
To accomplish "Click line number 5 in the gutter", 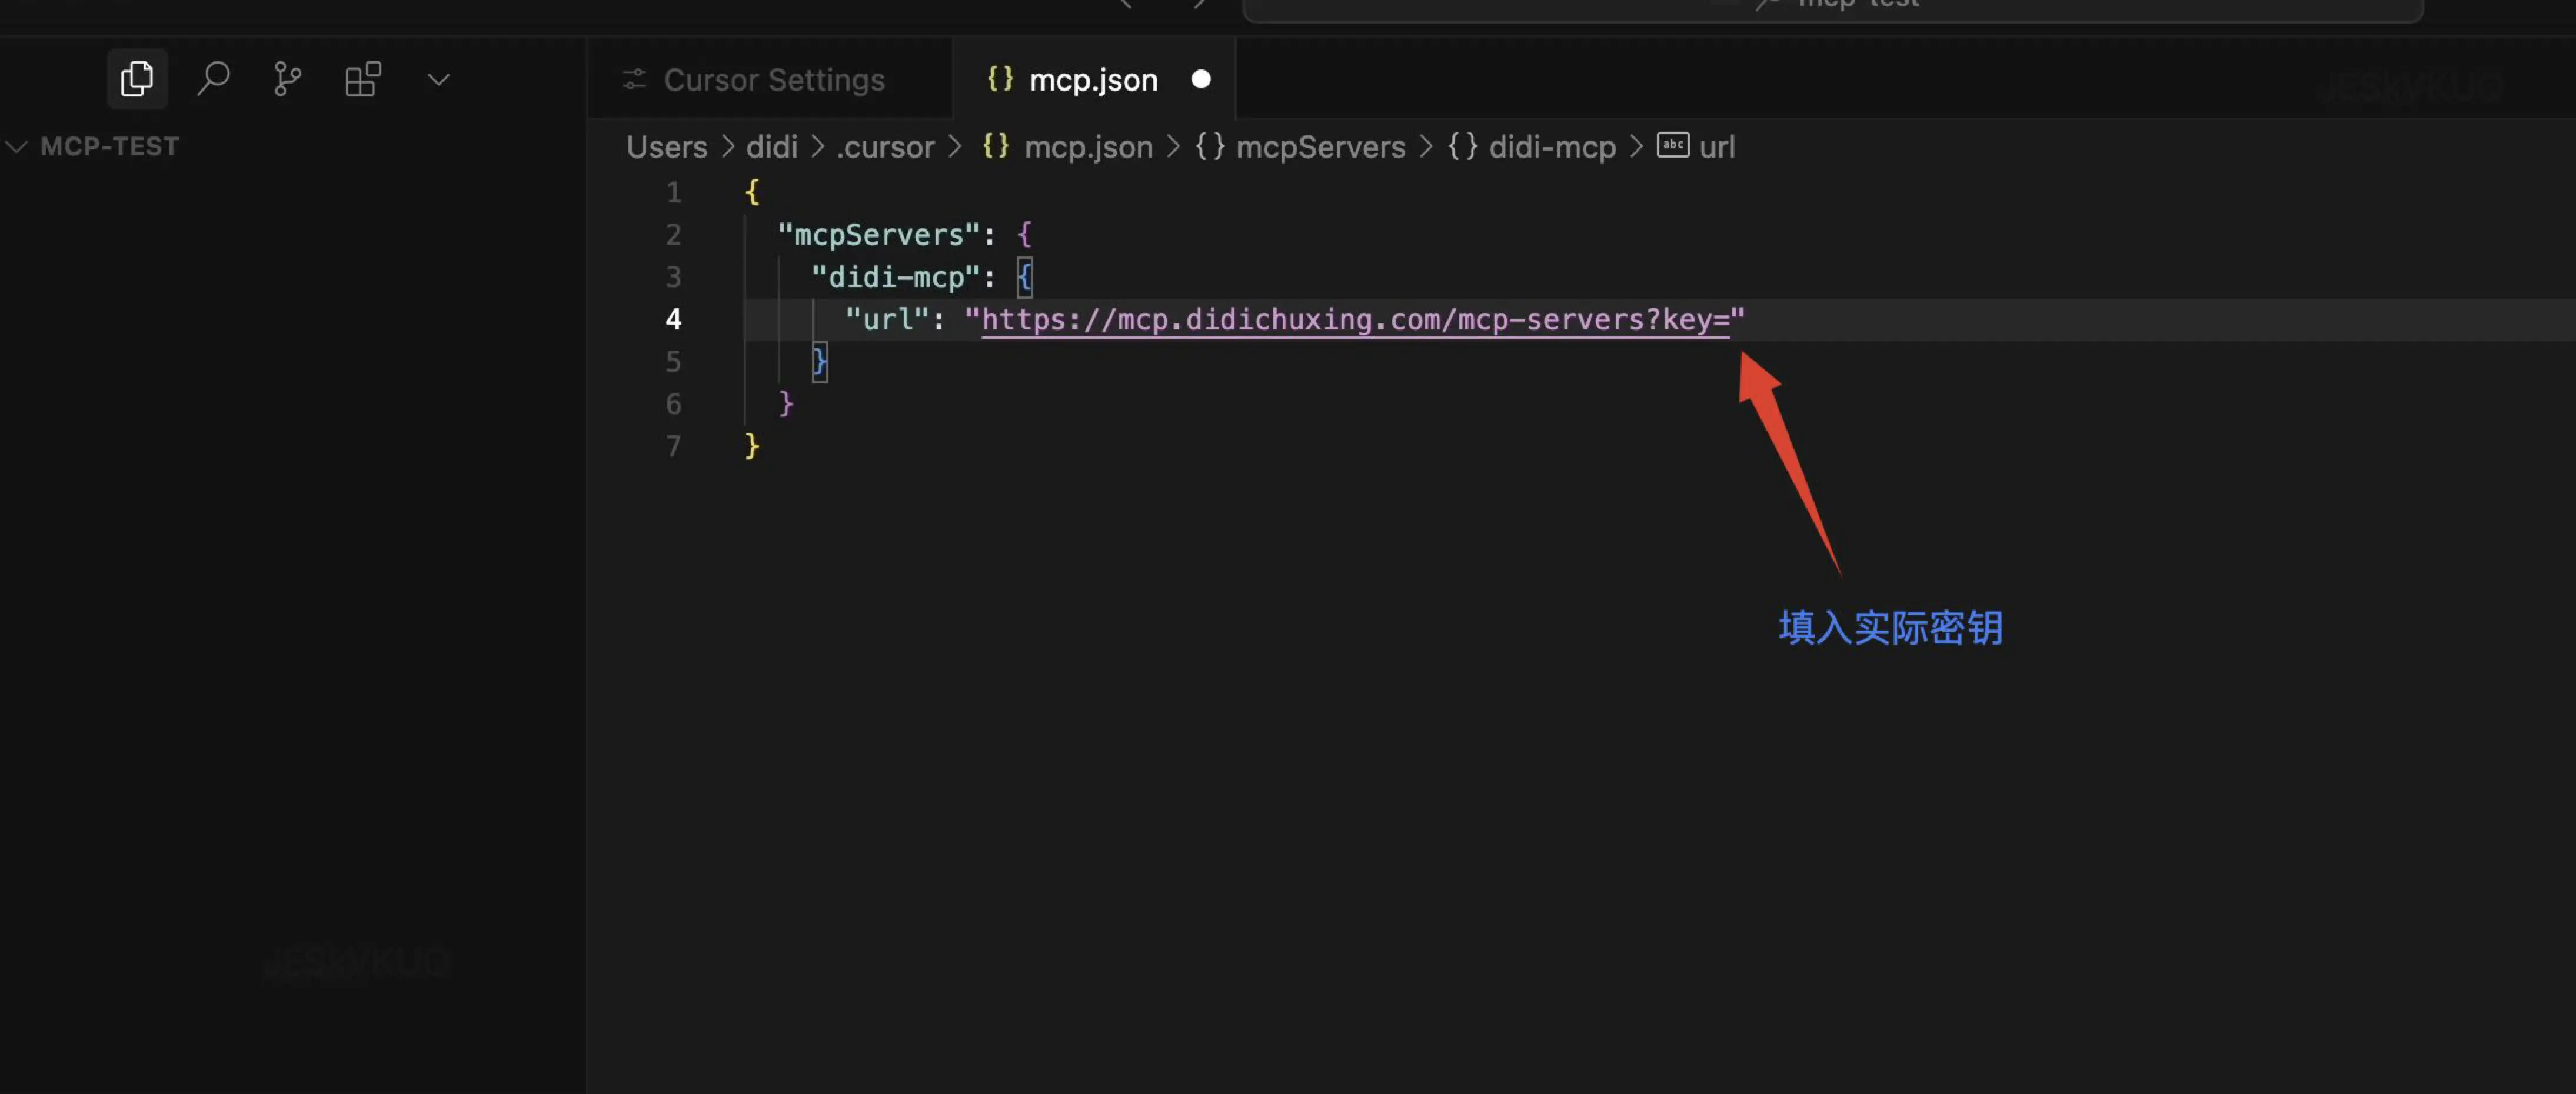I will click(673, 362).
